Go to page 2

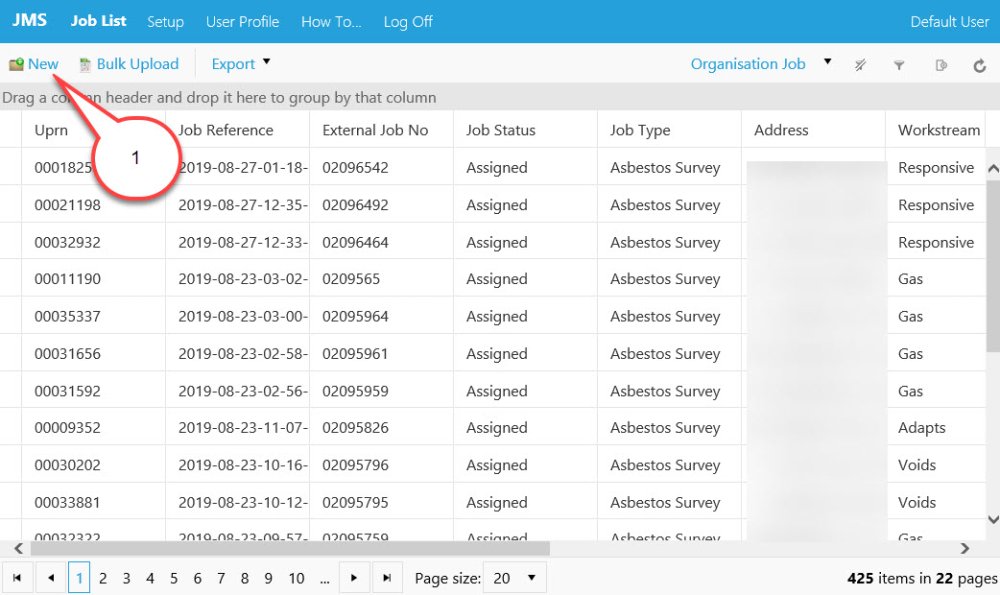103,578
